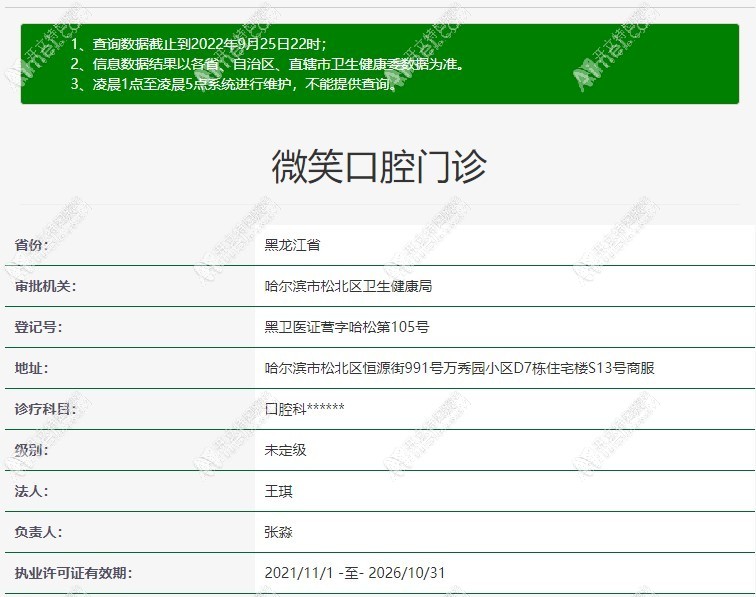Image resolution: width=756 pixels, height=597 pixels.
Task: Click the 审批机关 row label
Action: [45, 286]
